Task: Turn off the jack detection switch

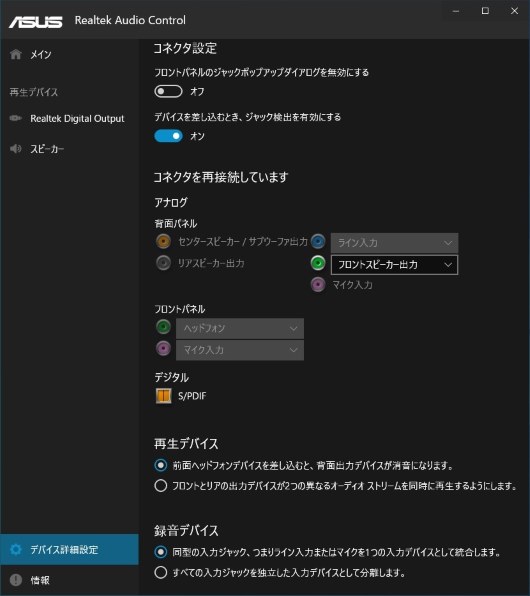Action: click(x=168, y=136)
